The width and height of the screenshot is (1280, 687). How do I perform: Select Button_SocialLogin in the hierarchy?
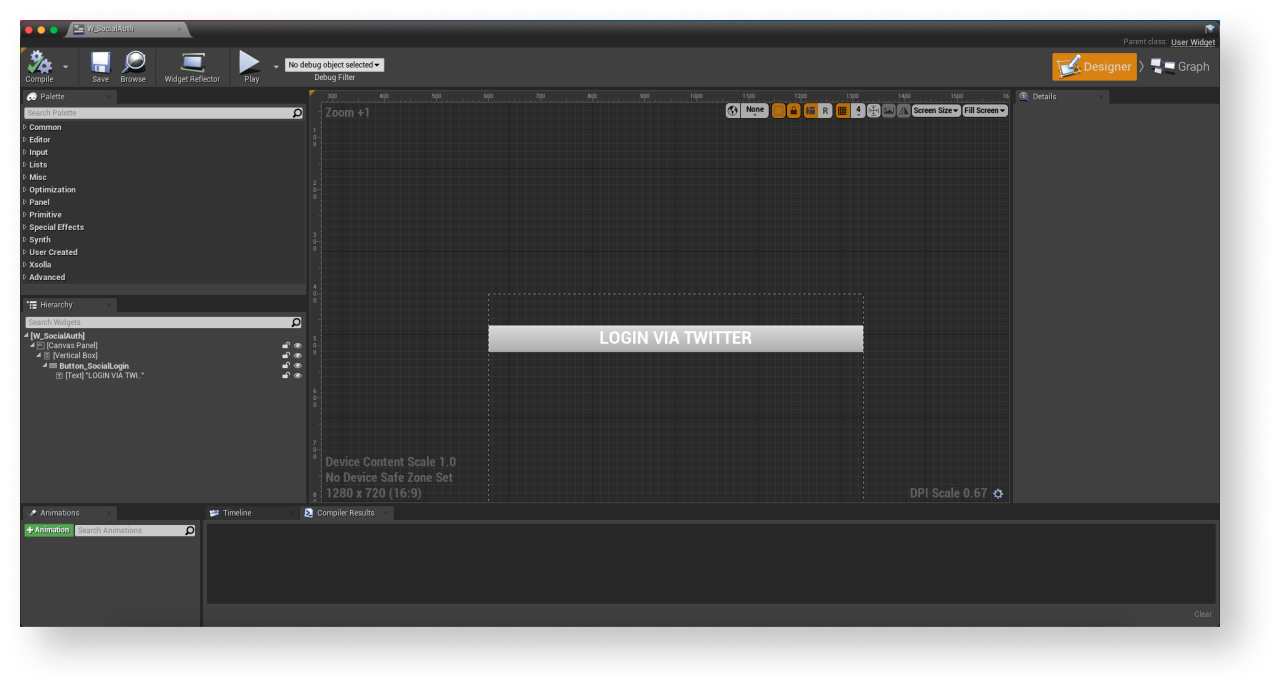(x=94, y=366)
